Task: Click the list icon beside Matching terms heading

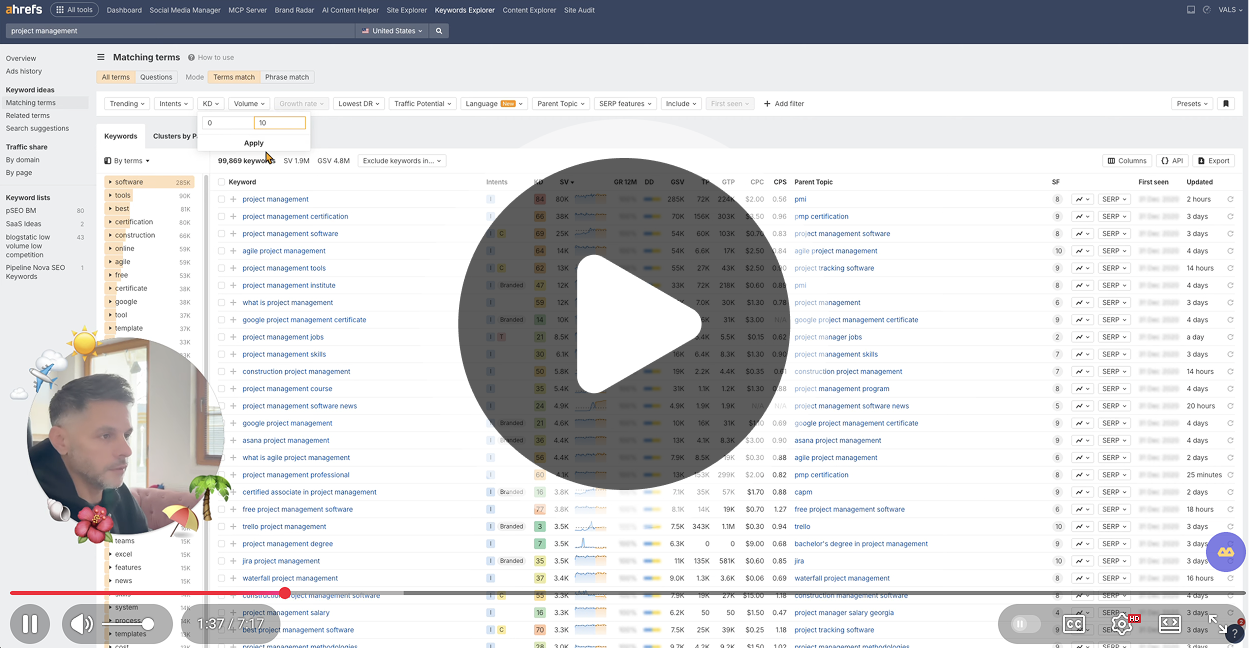Action: click(x=100, y=57)
